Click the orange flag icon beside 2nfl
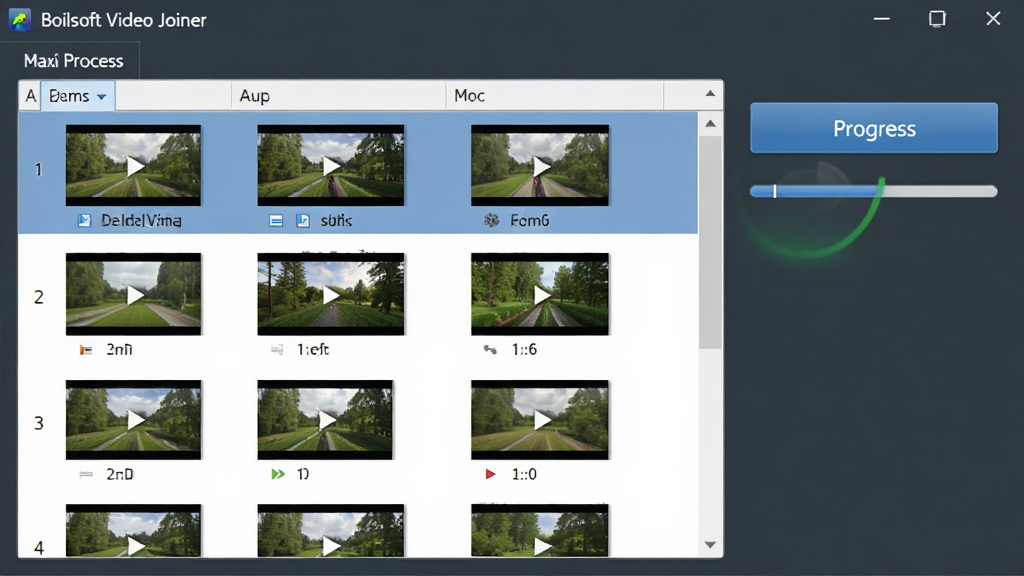The height and width of the screenshot is (576, 1024). (86, 350)
